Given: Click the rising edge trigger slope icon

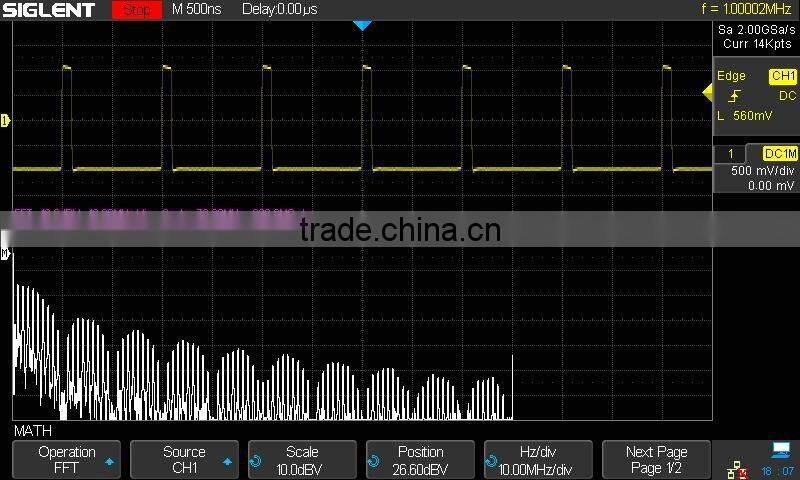Looking at the screenshot, I should [x=735, y=95].
